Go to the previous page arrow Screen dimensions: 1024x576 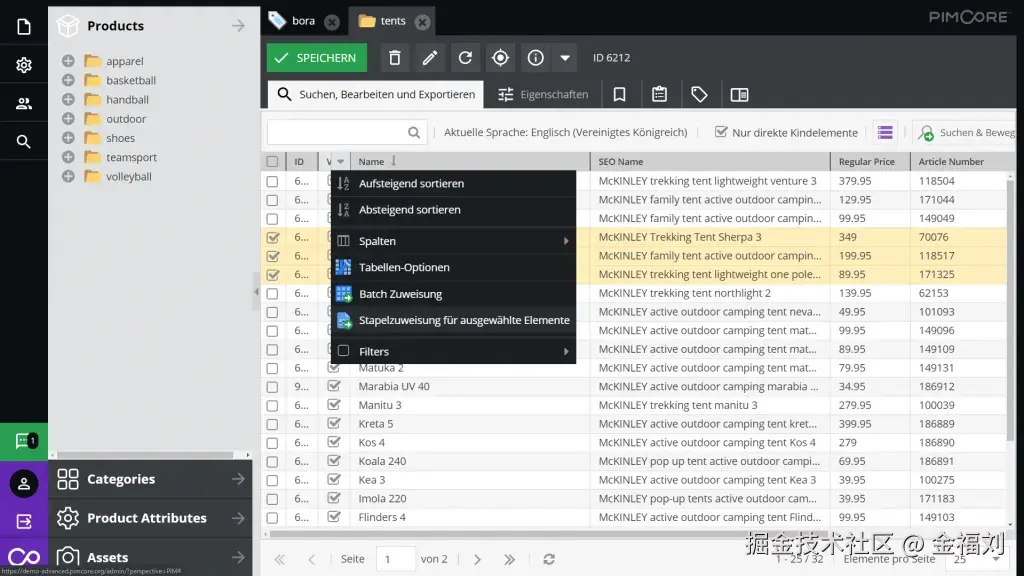coord(312,560)
